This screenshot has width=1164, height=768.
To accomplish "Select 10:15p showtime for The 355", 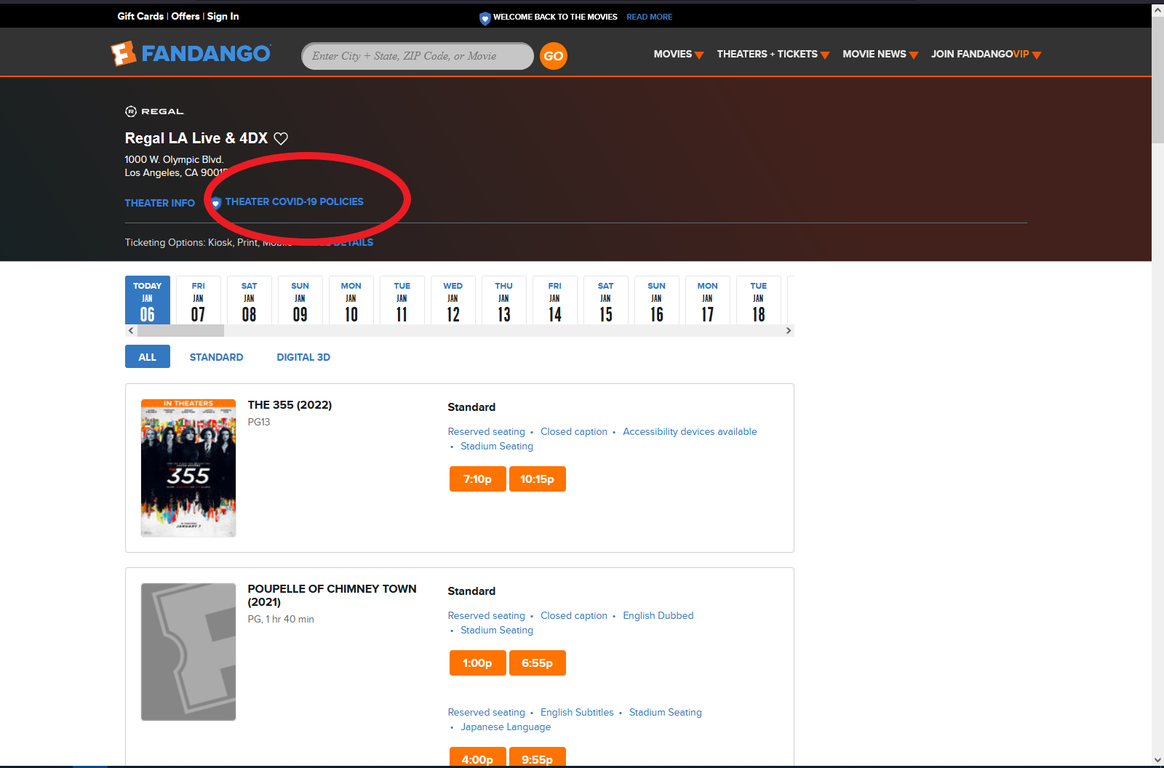I will click(x=537, y=479).
